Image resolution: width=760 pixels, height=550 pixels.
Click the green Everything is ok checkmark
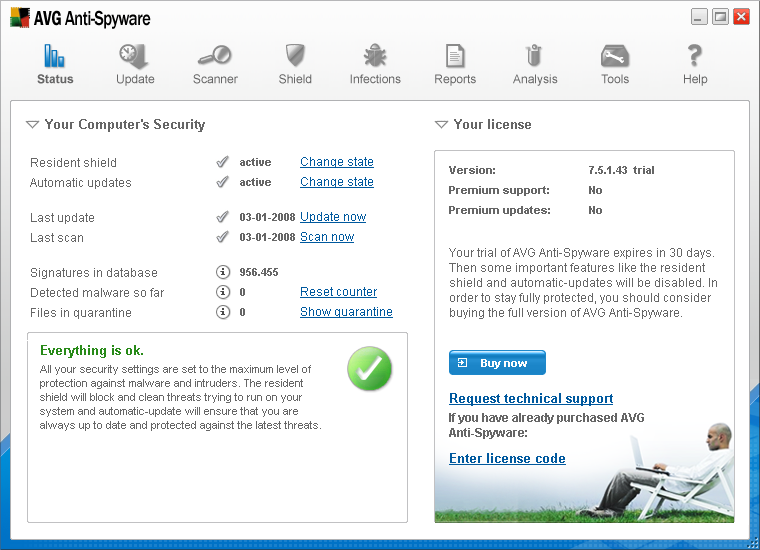(x=369, y=369)
